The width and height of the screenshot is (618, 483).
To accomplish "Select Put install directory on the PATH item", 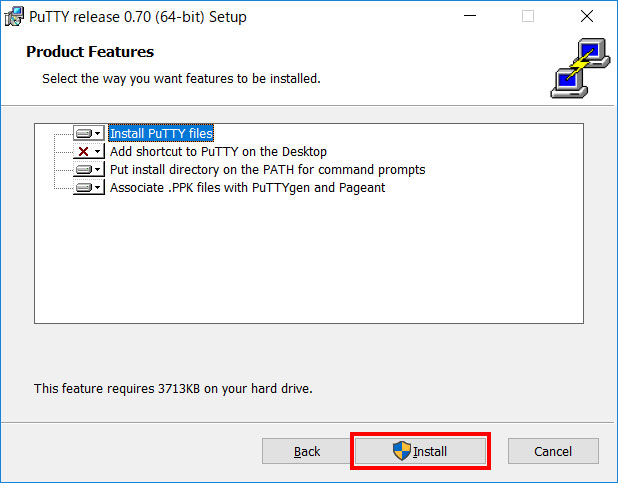I will point(268,170).
